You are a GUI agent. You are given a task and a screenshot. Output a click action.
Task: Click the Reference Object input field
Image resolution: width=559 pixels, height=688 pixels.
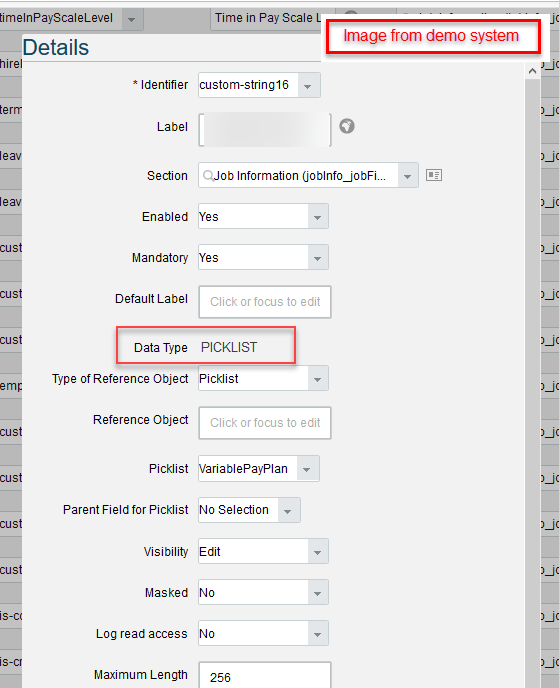tap(265, 423)
